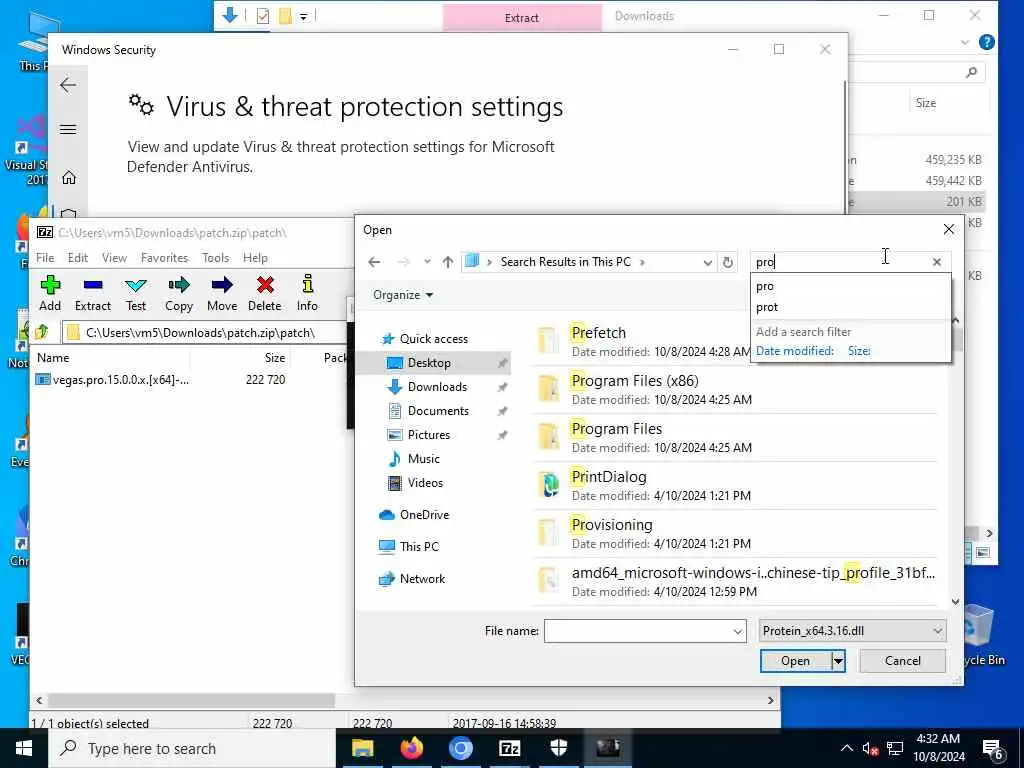
Task: Open the 7-Zip Favorites menu
Action: pos(164,258)
